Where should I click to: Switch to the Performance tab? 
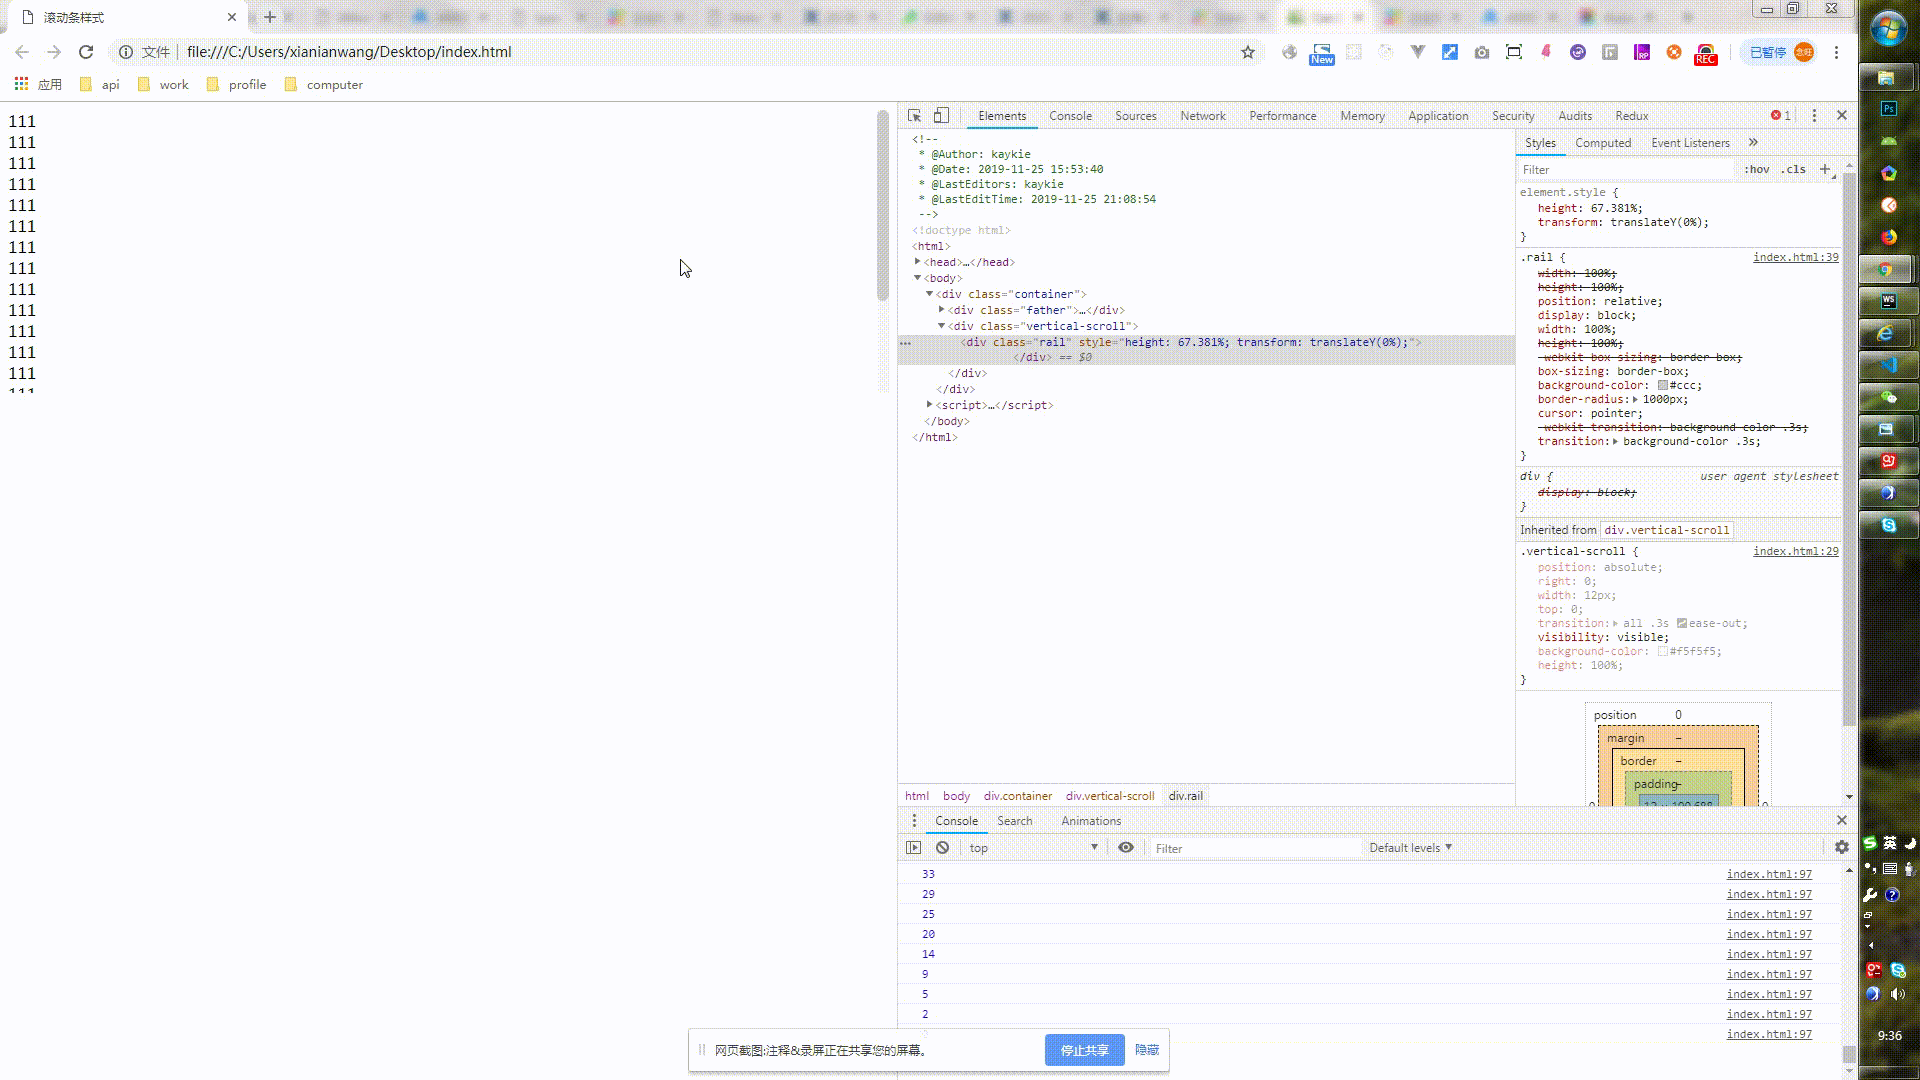(x=1282, y=116)
